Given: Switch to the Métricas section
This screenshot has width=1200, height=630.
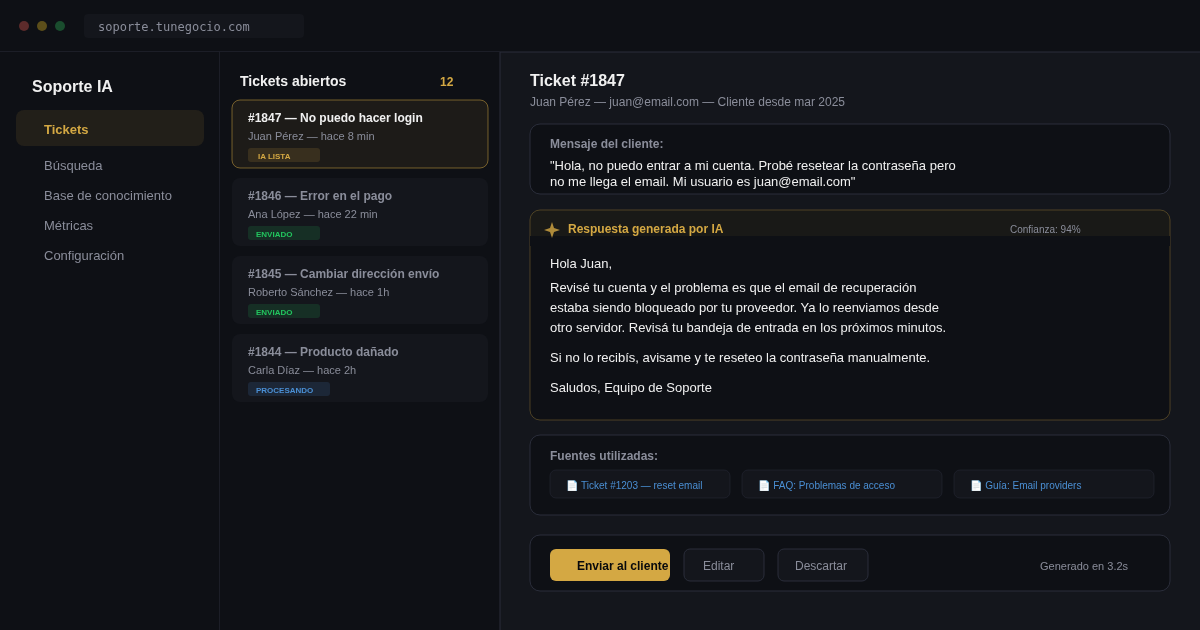Looking at the screenshot, I should 69,225.
